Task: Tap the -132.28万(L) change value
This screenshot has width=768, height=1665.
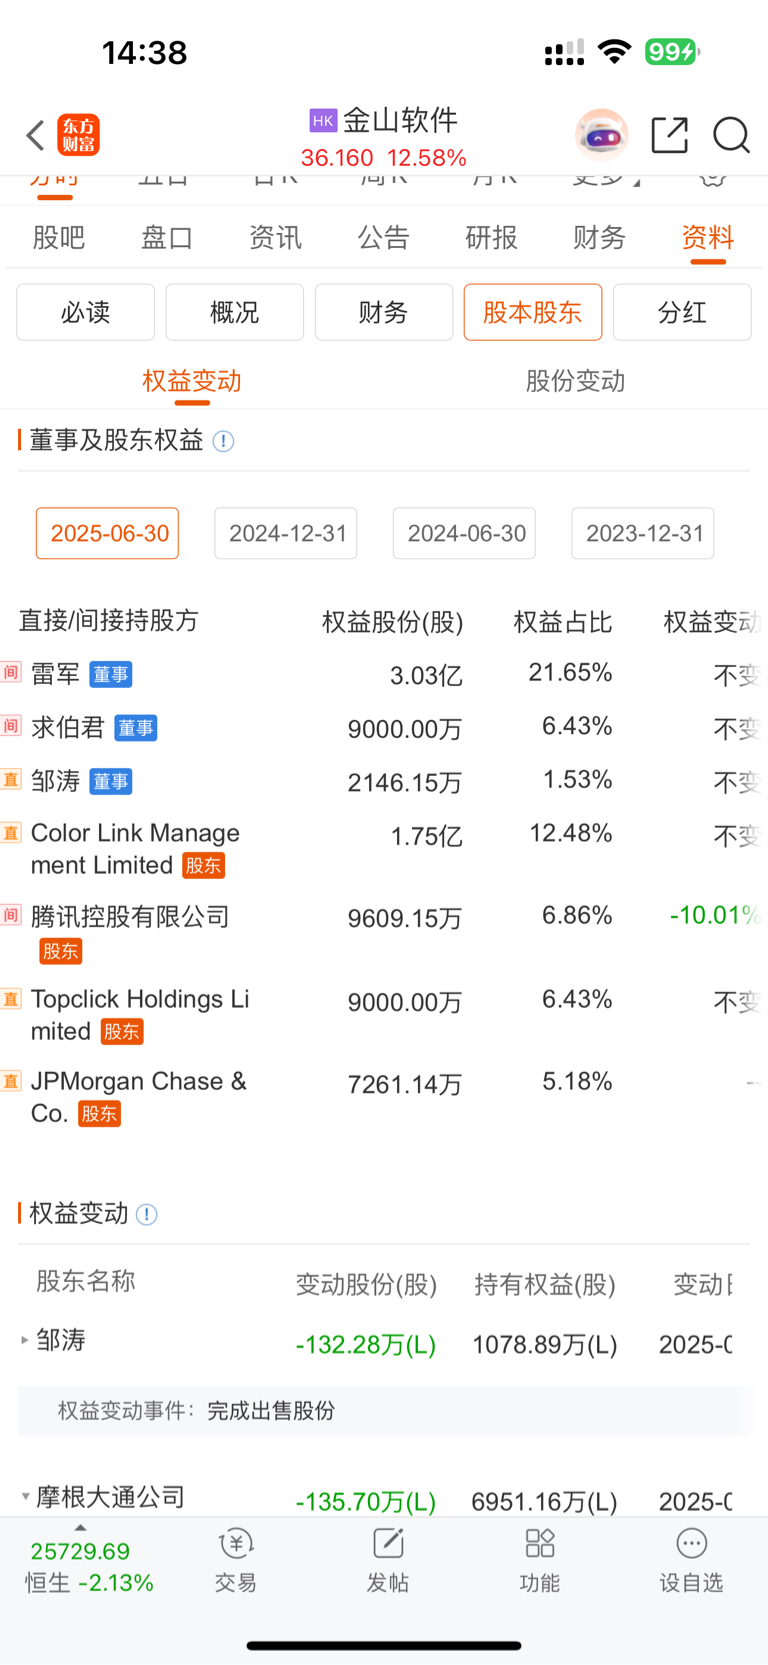Action: point(366,1344)
